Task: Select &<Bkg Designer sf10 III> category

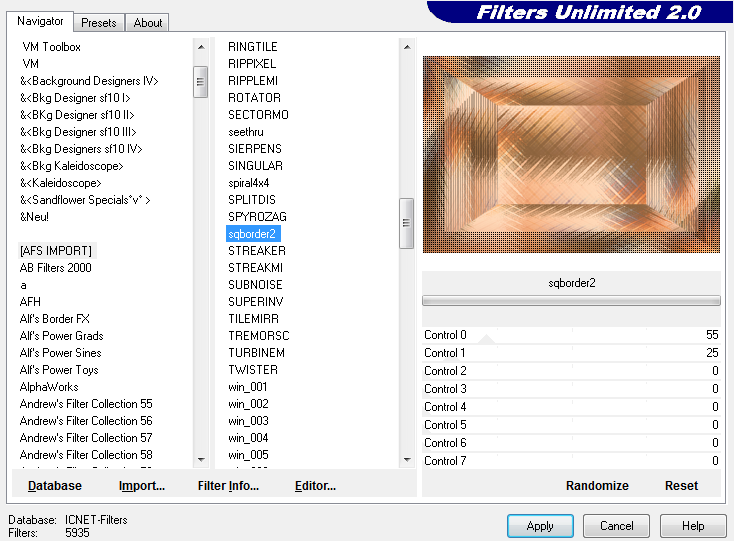Action: [78, 132]
